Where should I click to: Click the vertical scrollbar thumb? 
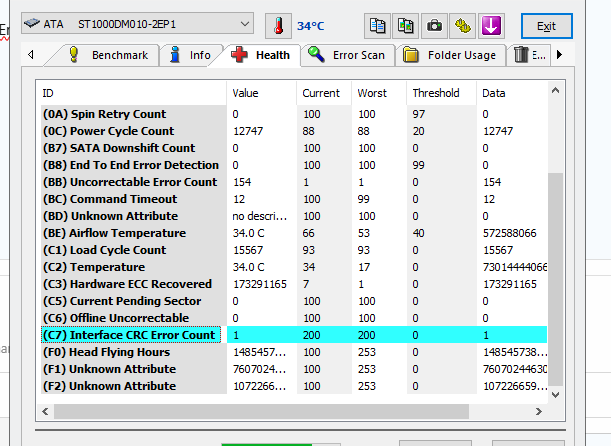point(556,279)
